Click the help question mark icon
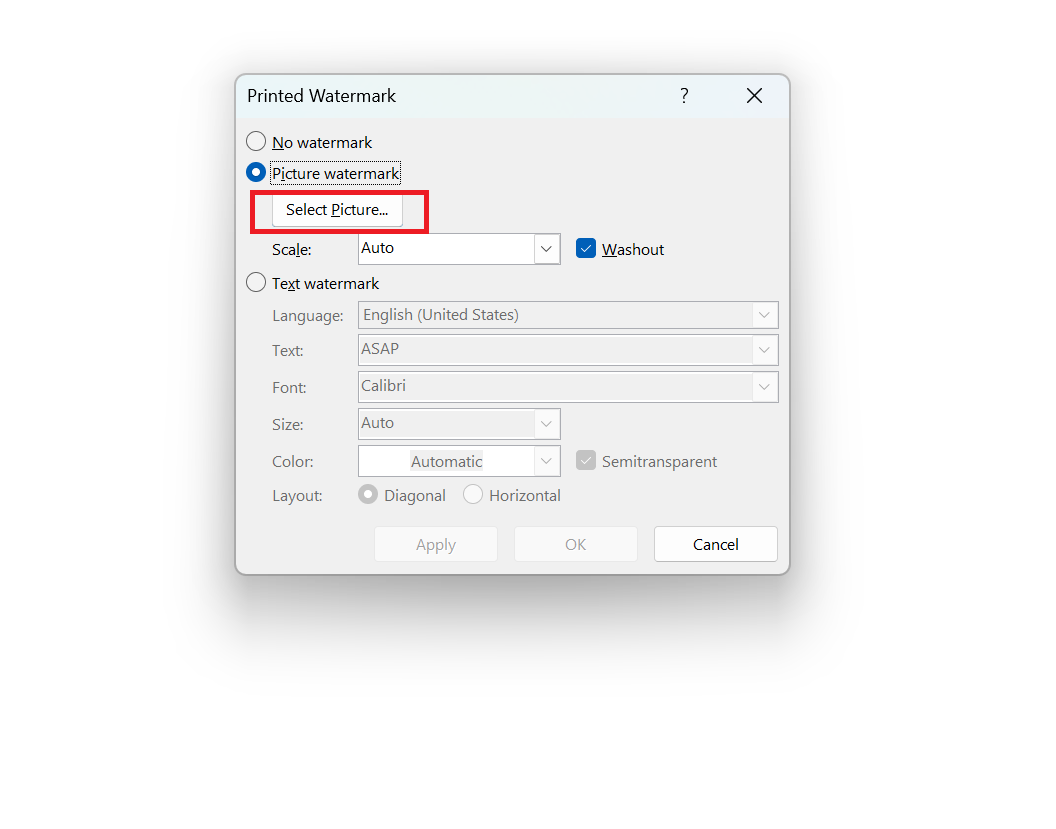 coord(684,96)
